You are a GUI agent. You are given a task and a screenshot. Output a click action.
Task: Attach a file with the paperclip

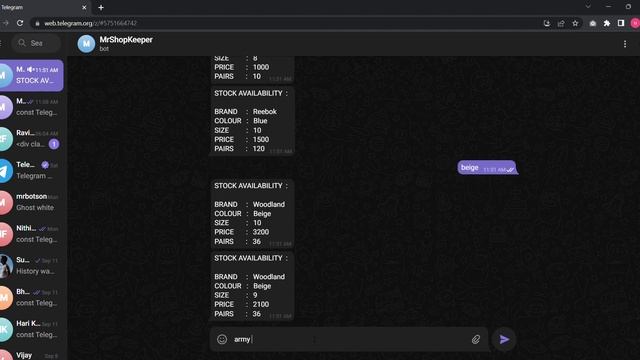point(476,339)
